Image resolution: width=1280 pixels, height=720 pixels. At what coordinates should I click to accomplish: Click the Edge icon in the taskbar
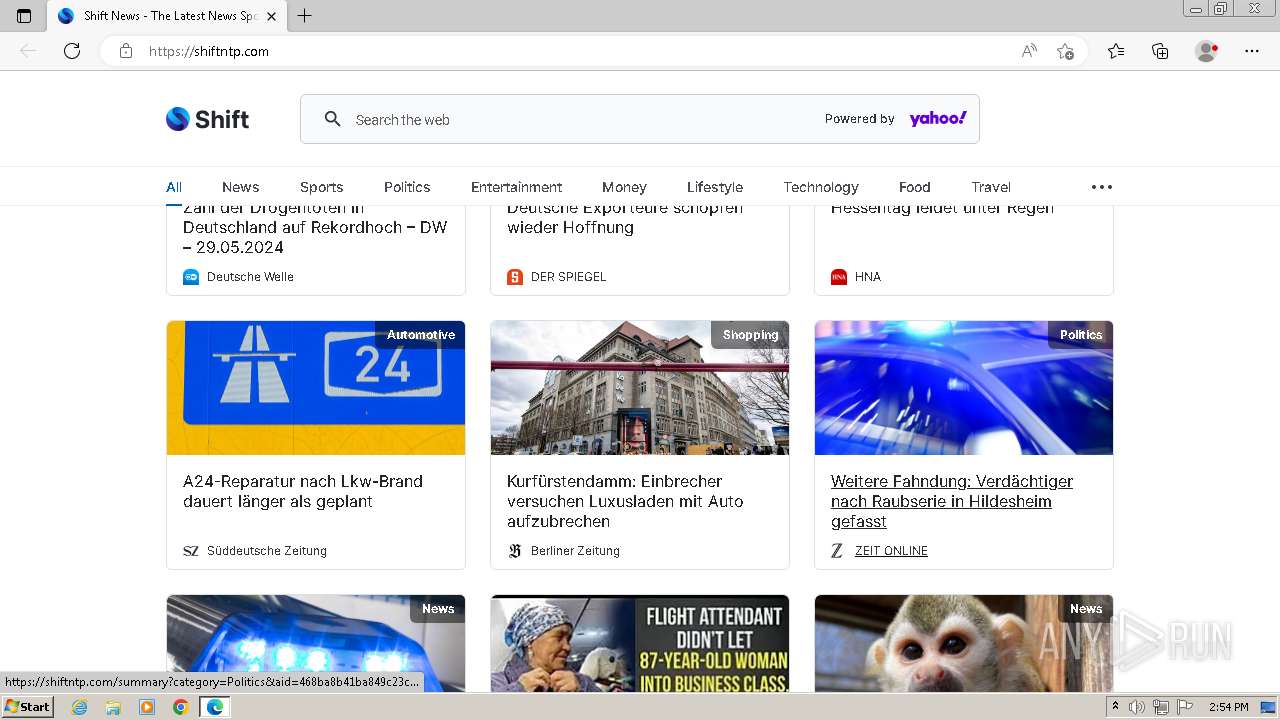(x=214, y=707)
